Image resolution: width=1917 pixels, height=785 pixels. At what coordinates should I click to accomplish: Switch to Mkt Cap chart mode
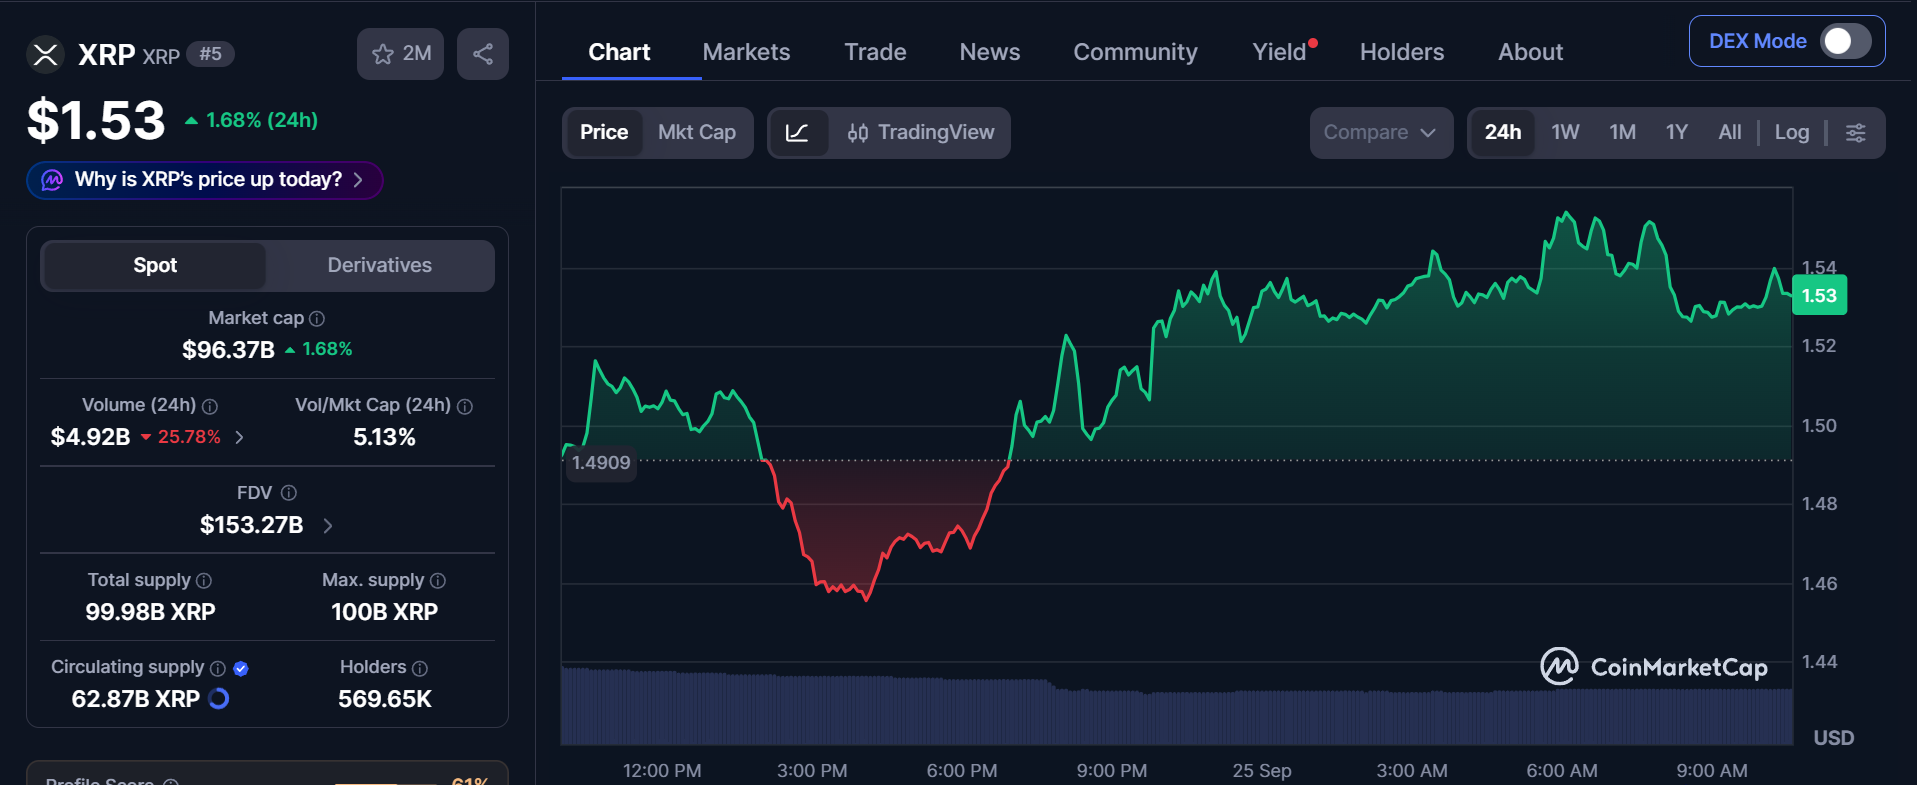(697, 133)
